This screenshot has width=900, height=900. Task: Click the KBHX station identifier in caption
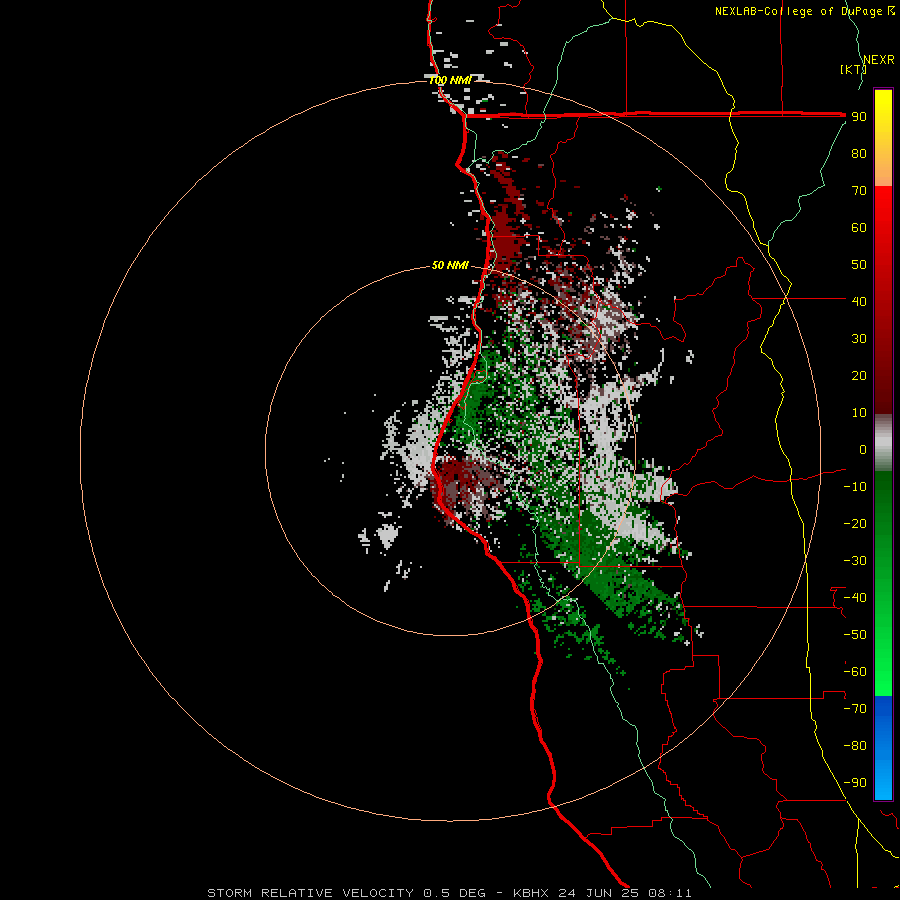pyautogui.click(x=530, y=893)
